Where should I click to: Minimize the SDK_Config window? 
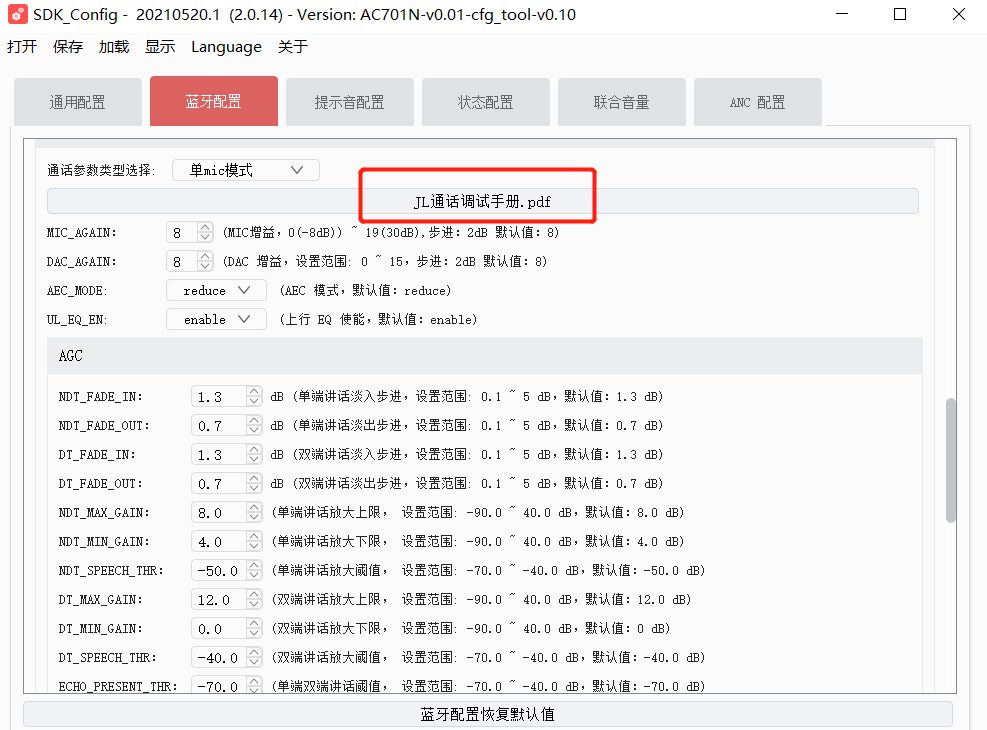tap(842, 14)
